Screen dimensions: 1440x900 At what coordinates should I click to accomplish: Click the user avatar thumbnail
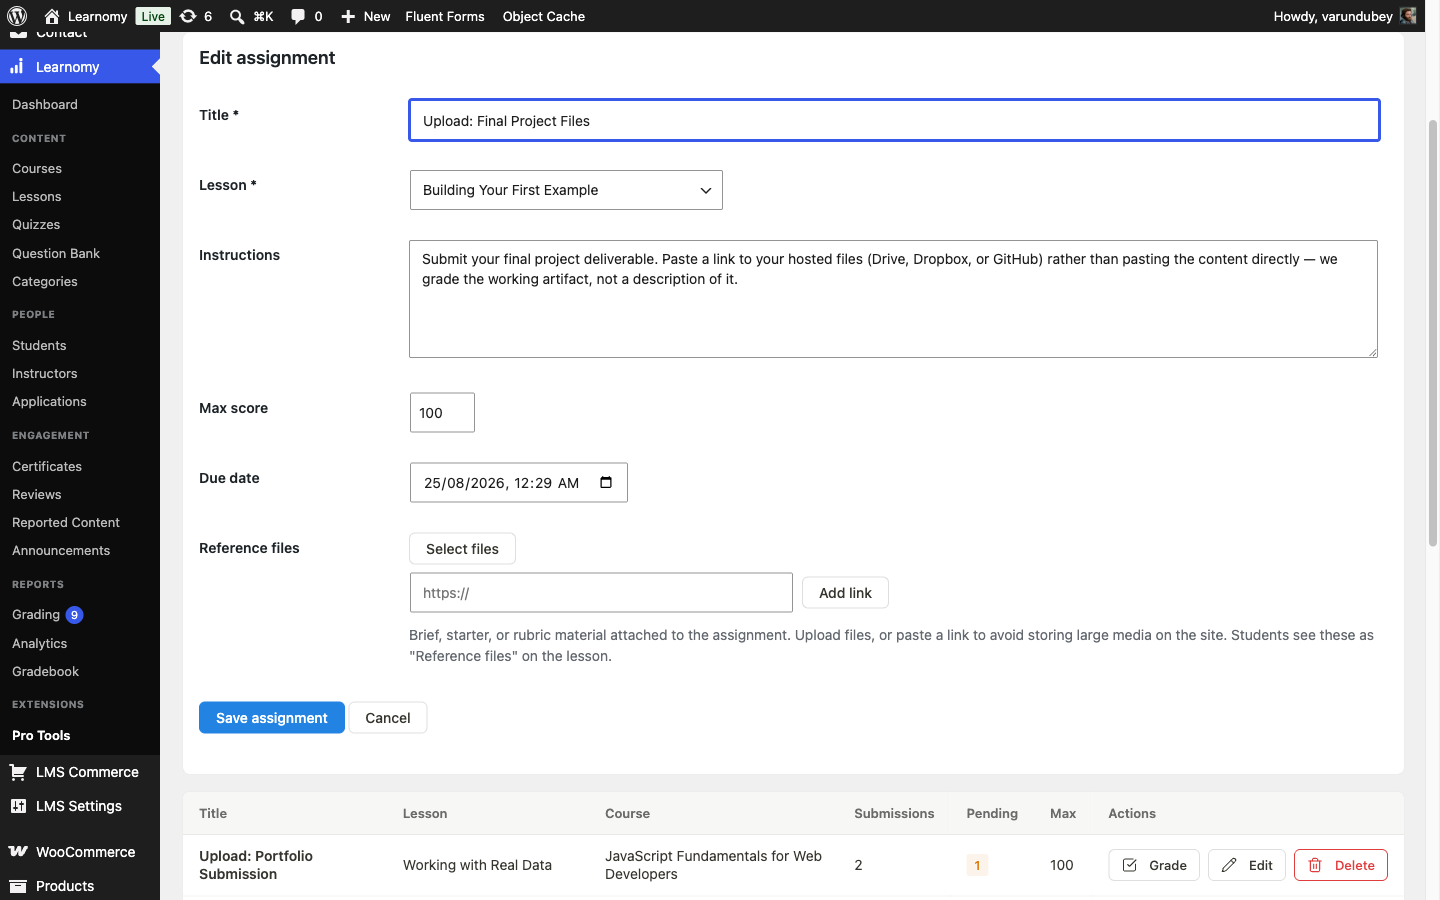[x=1408, y=16]
